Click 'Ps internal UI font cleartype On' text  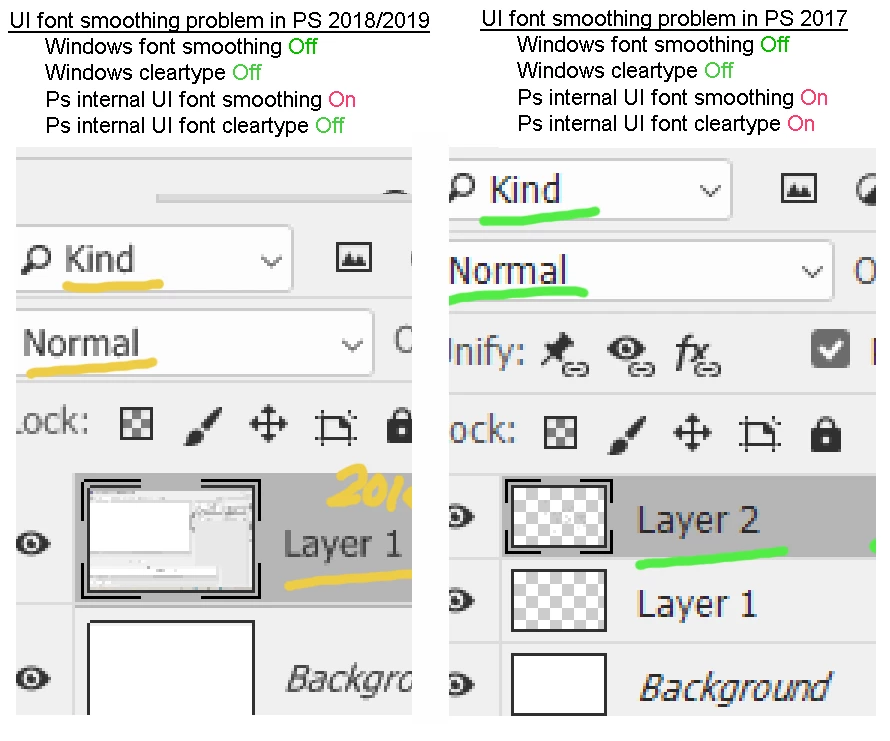point(666,123)
